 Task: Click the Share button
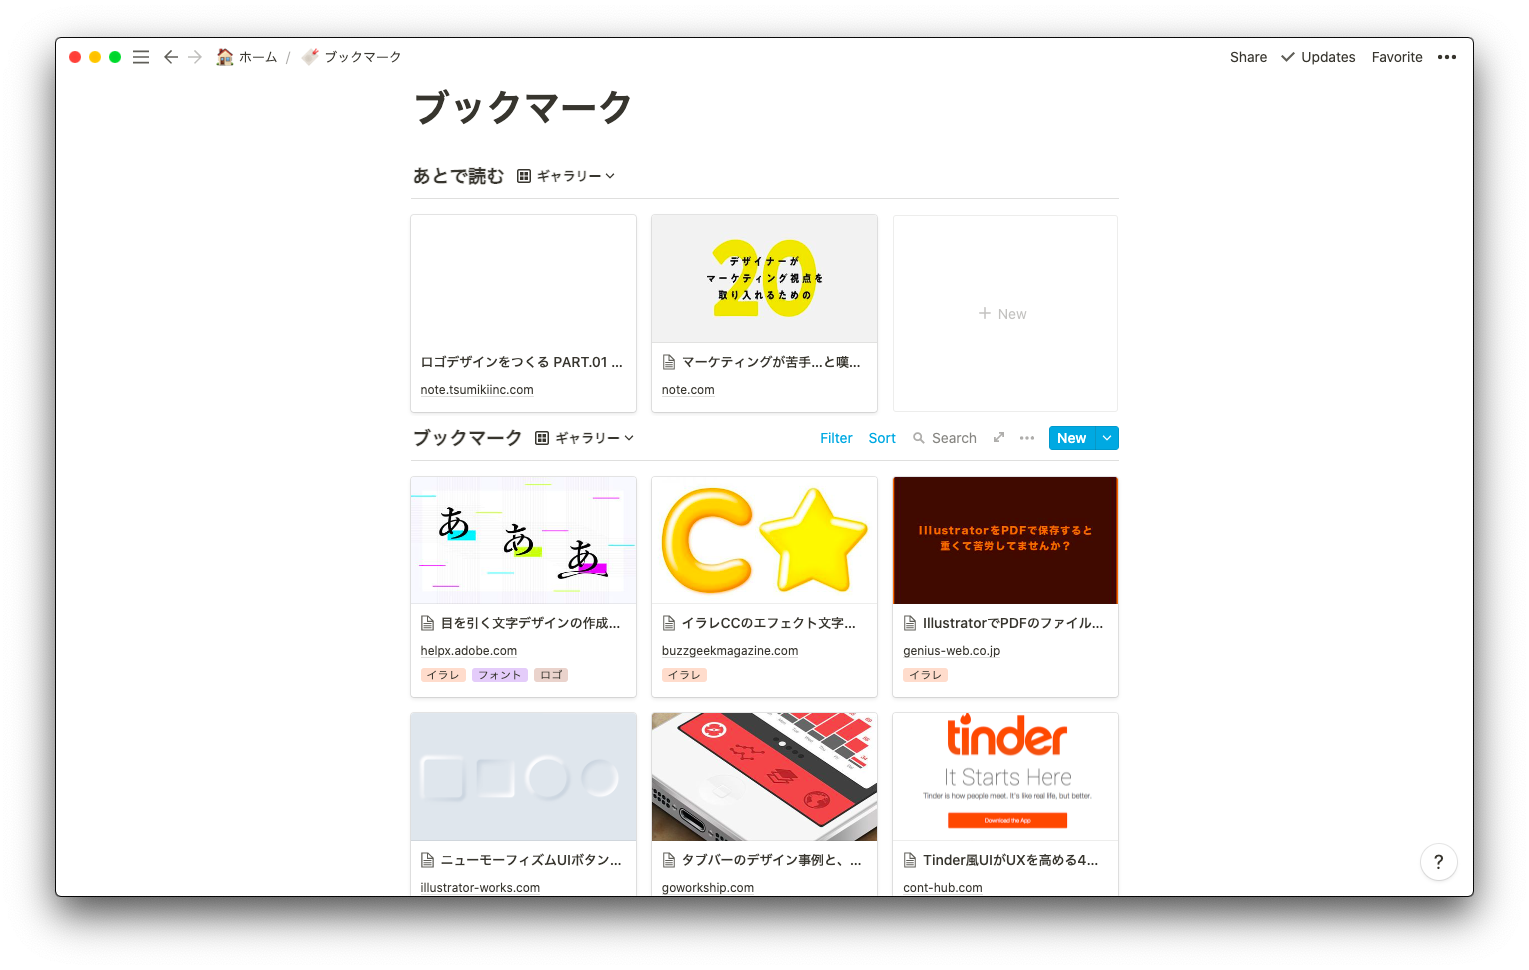click(1248, 57)
